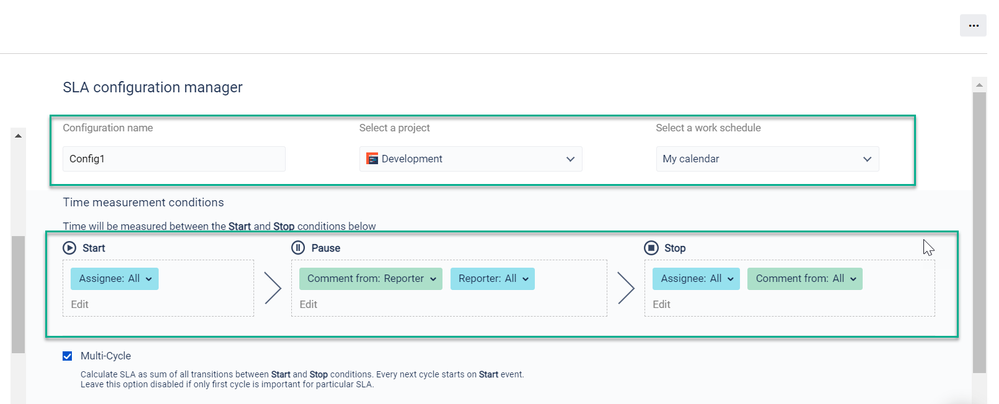The image size is (999, 404).
Task: Expand Comment from: Reporter in Pause
Action: (371, 278)
